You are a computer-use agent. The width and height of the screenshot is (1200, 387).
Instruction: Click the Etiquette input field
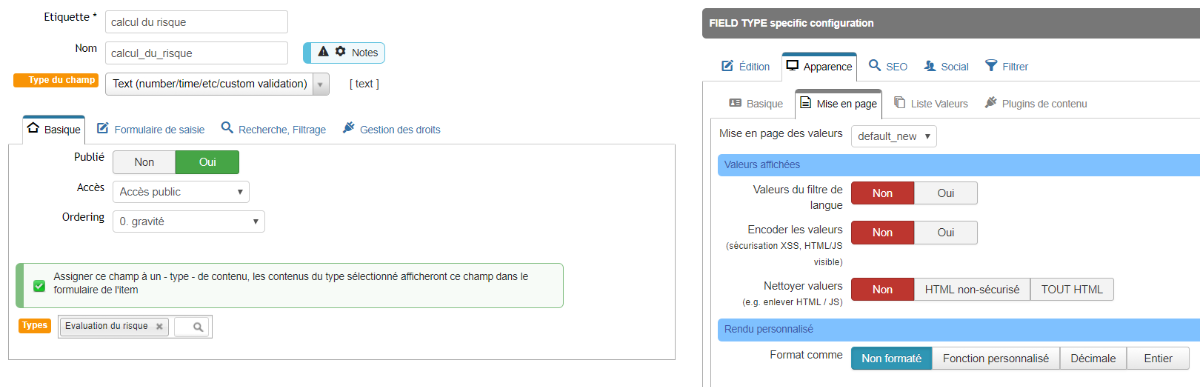tap(196, 22)
